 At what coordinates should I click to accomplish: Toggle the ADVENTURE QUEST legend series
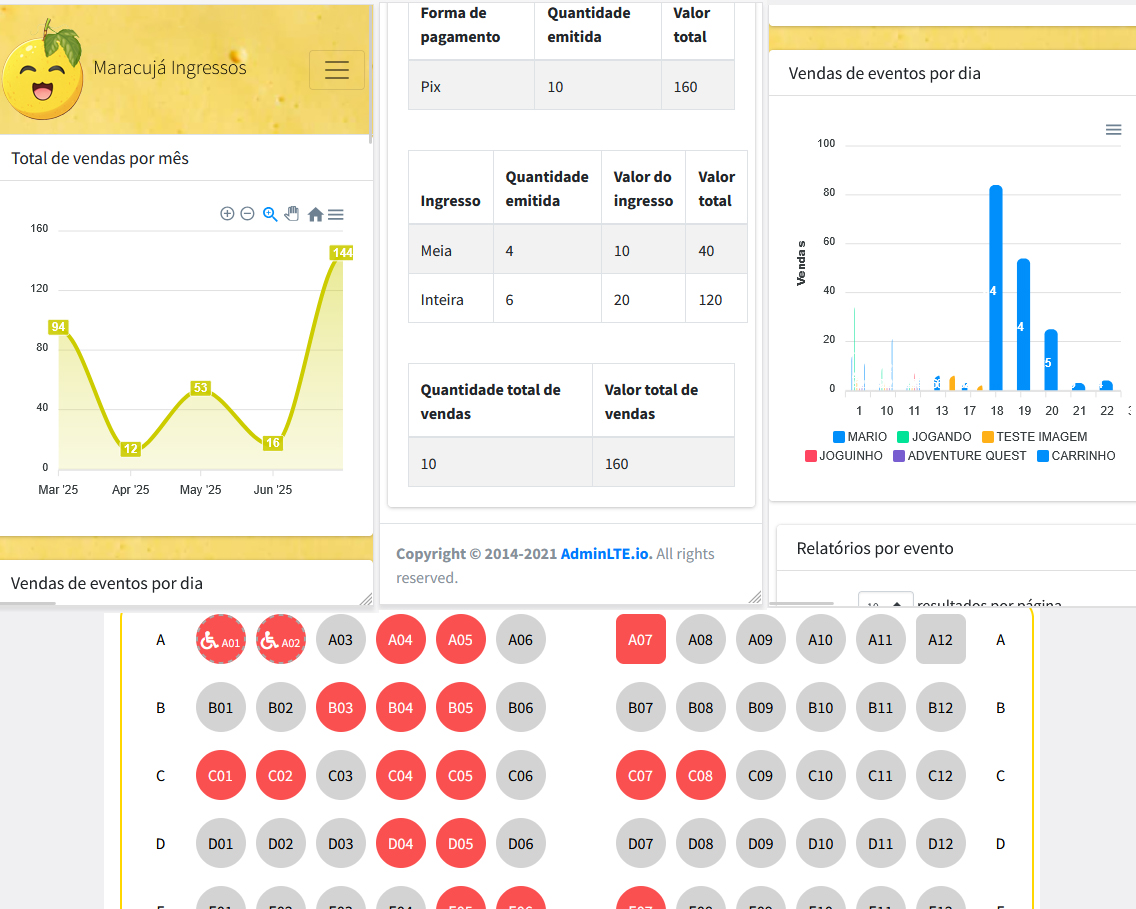click(958, 456)
